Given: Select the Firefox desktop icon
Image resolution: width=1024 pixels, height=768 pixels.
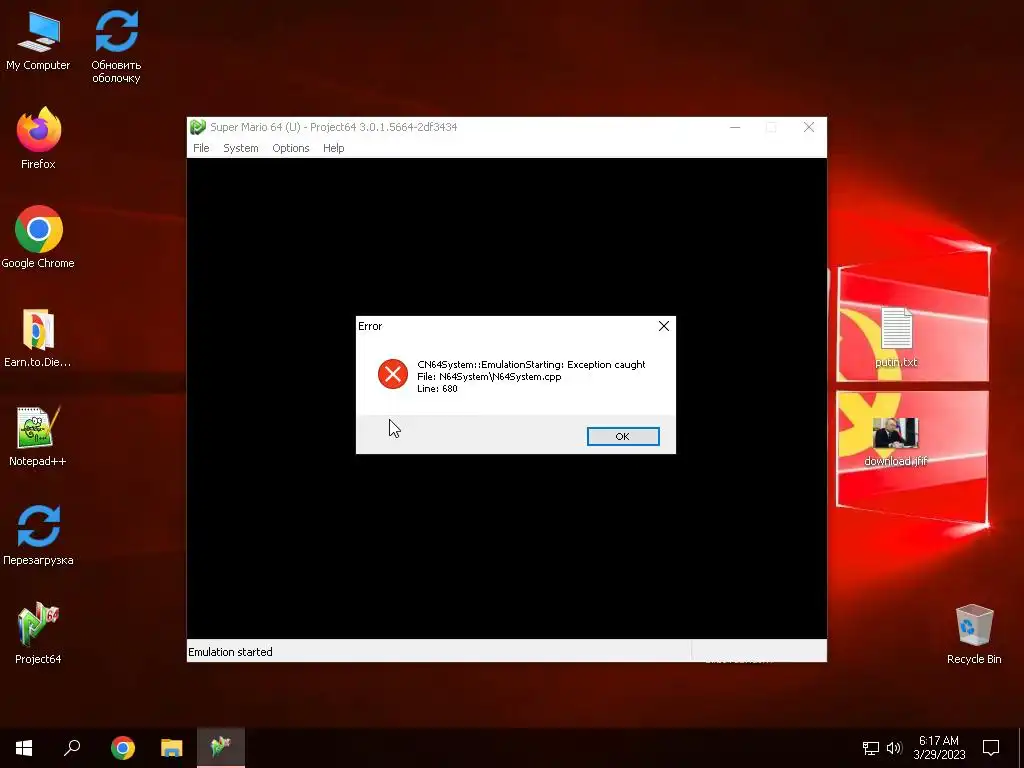Looking at the screenshot, I should (38, 138).
